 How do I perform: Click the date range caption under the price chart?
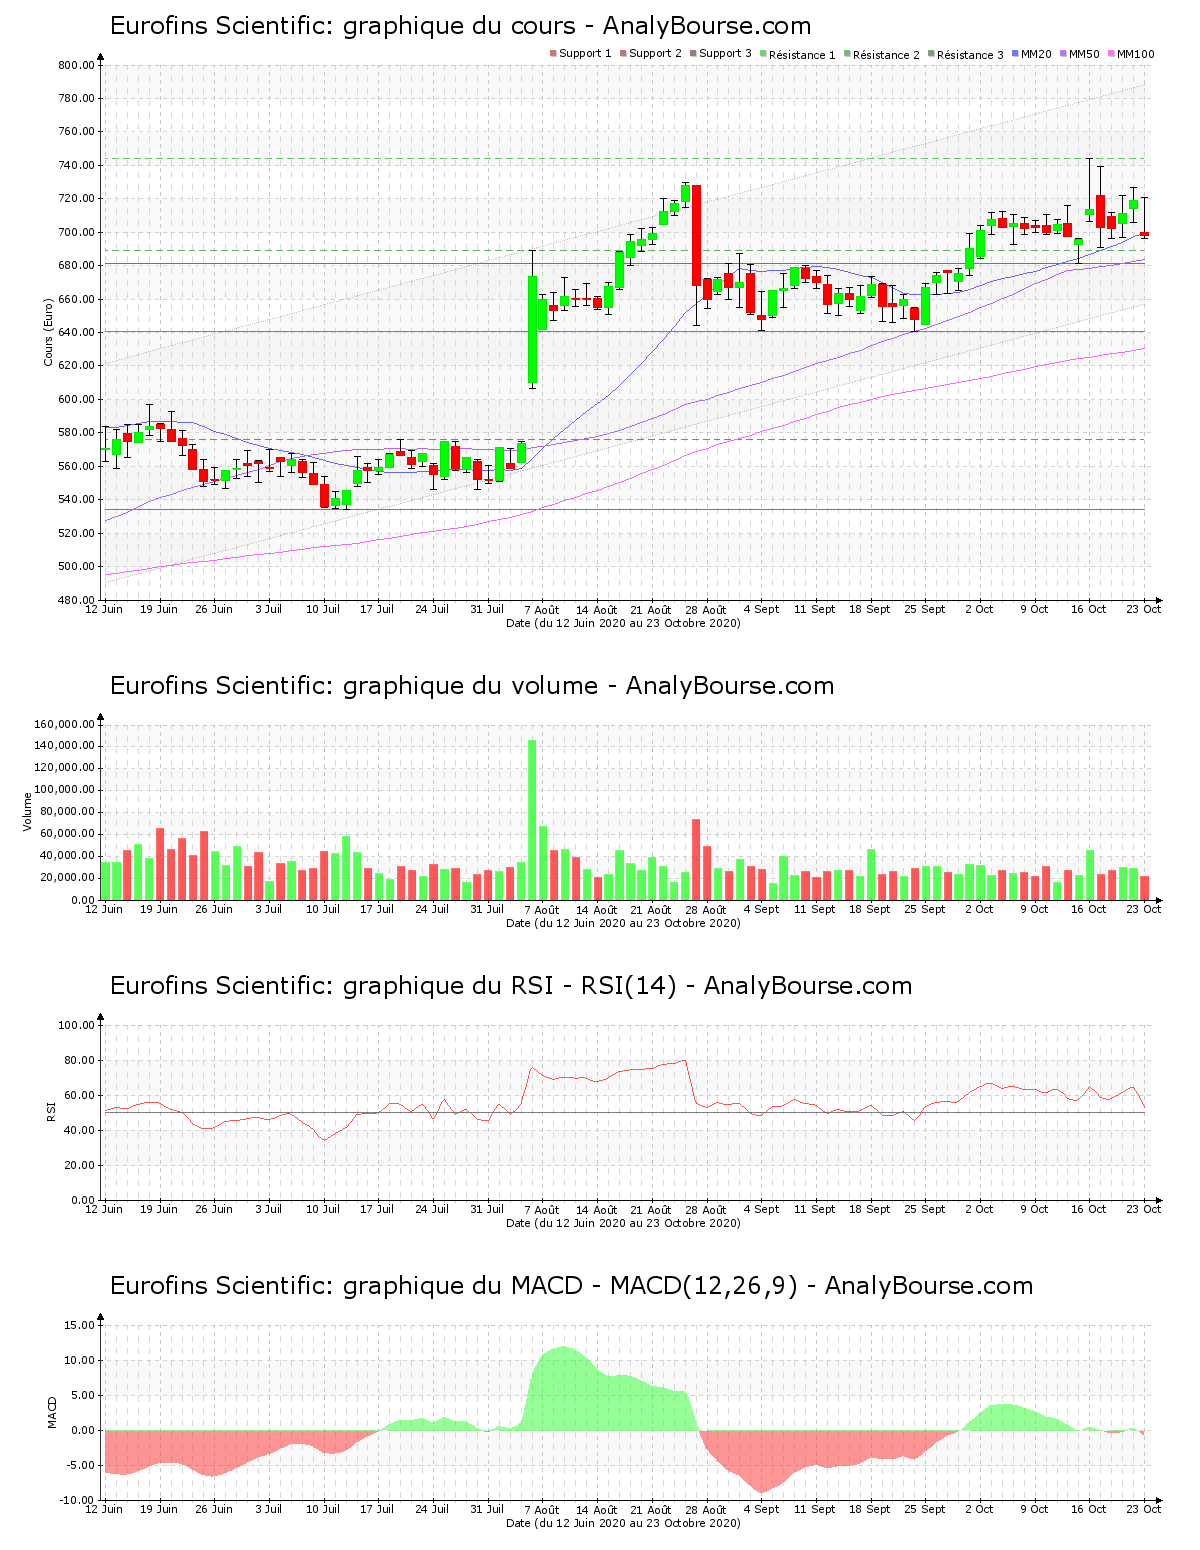pos(623,623)
